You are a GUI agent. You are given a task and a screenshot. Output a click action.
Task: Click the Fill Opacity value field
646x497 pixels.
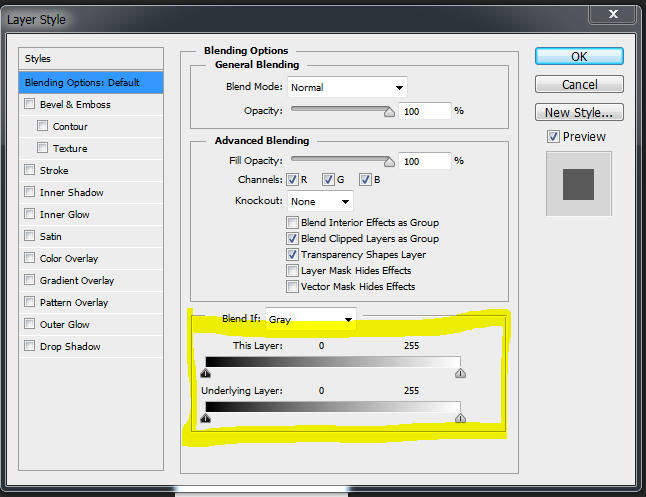425,161
